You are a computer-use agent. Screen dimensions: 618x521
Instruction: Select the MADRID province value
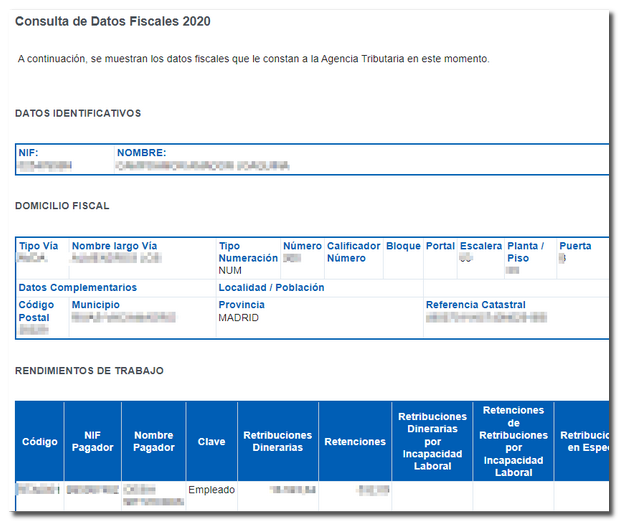239,318
